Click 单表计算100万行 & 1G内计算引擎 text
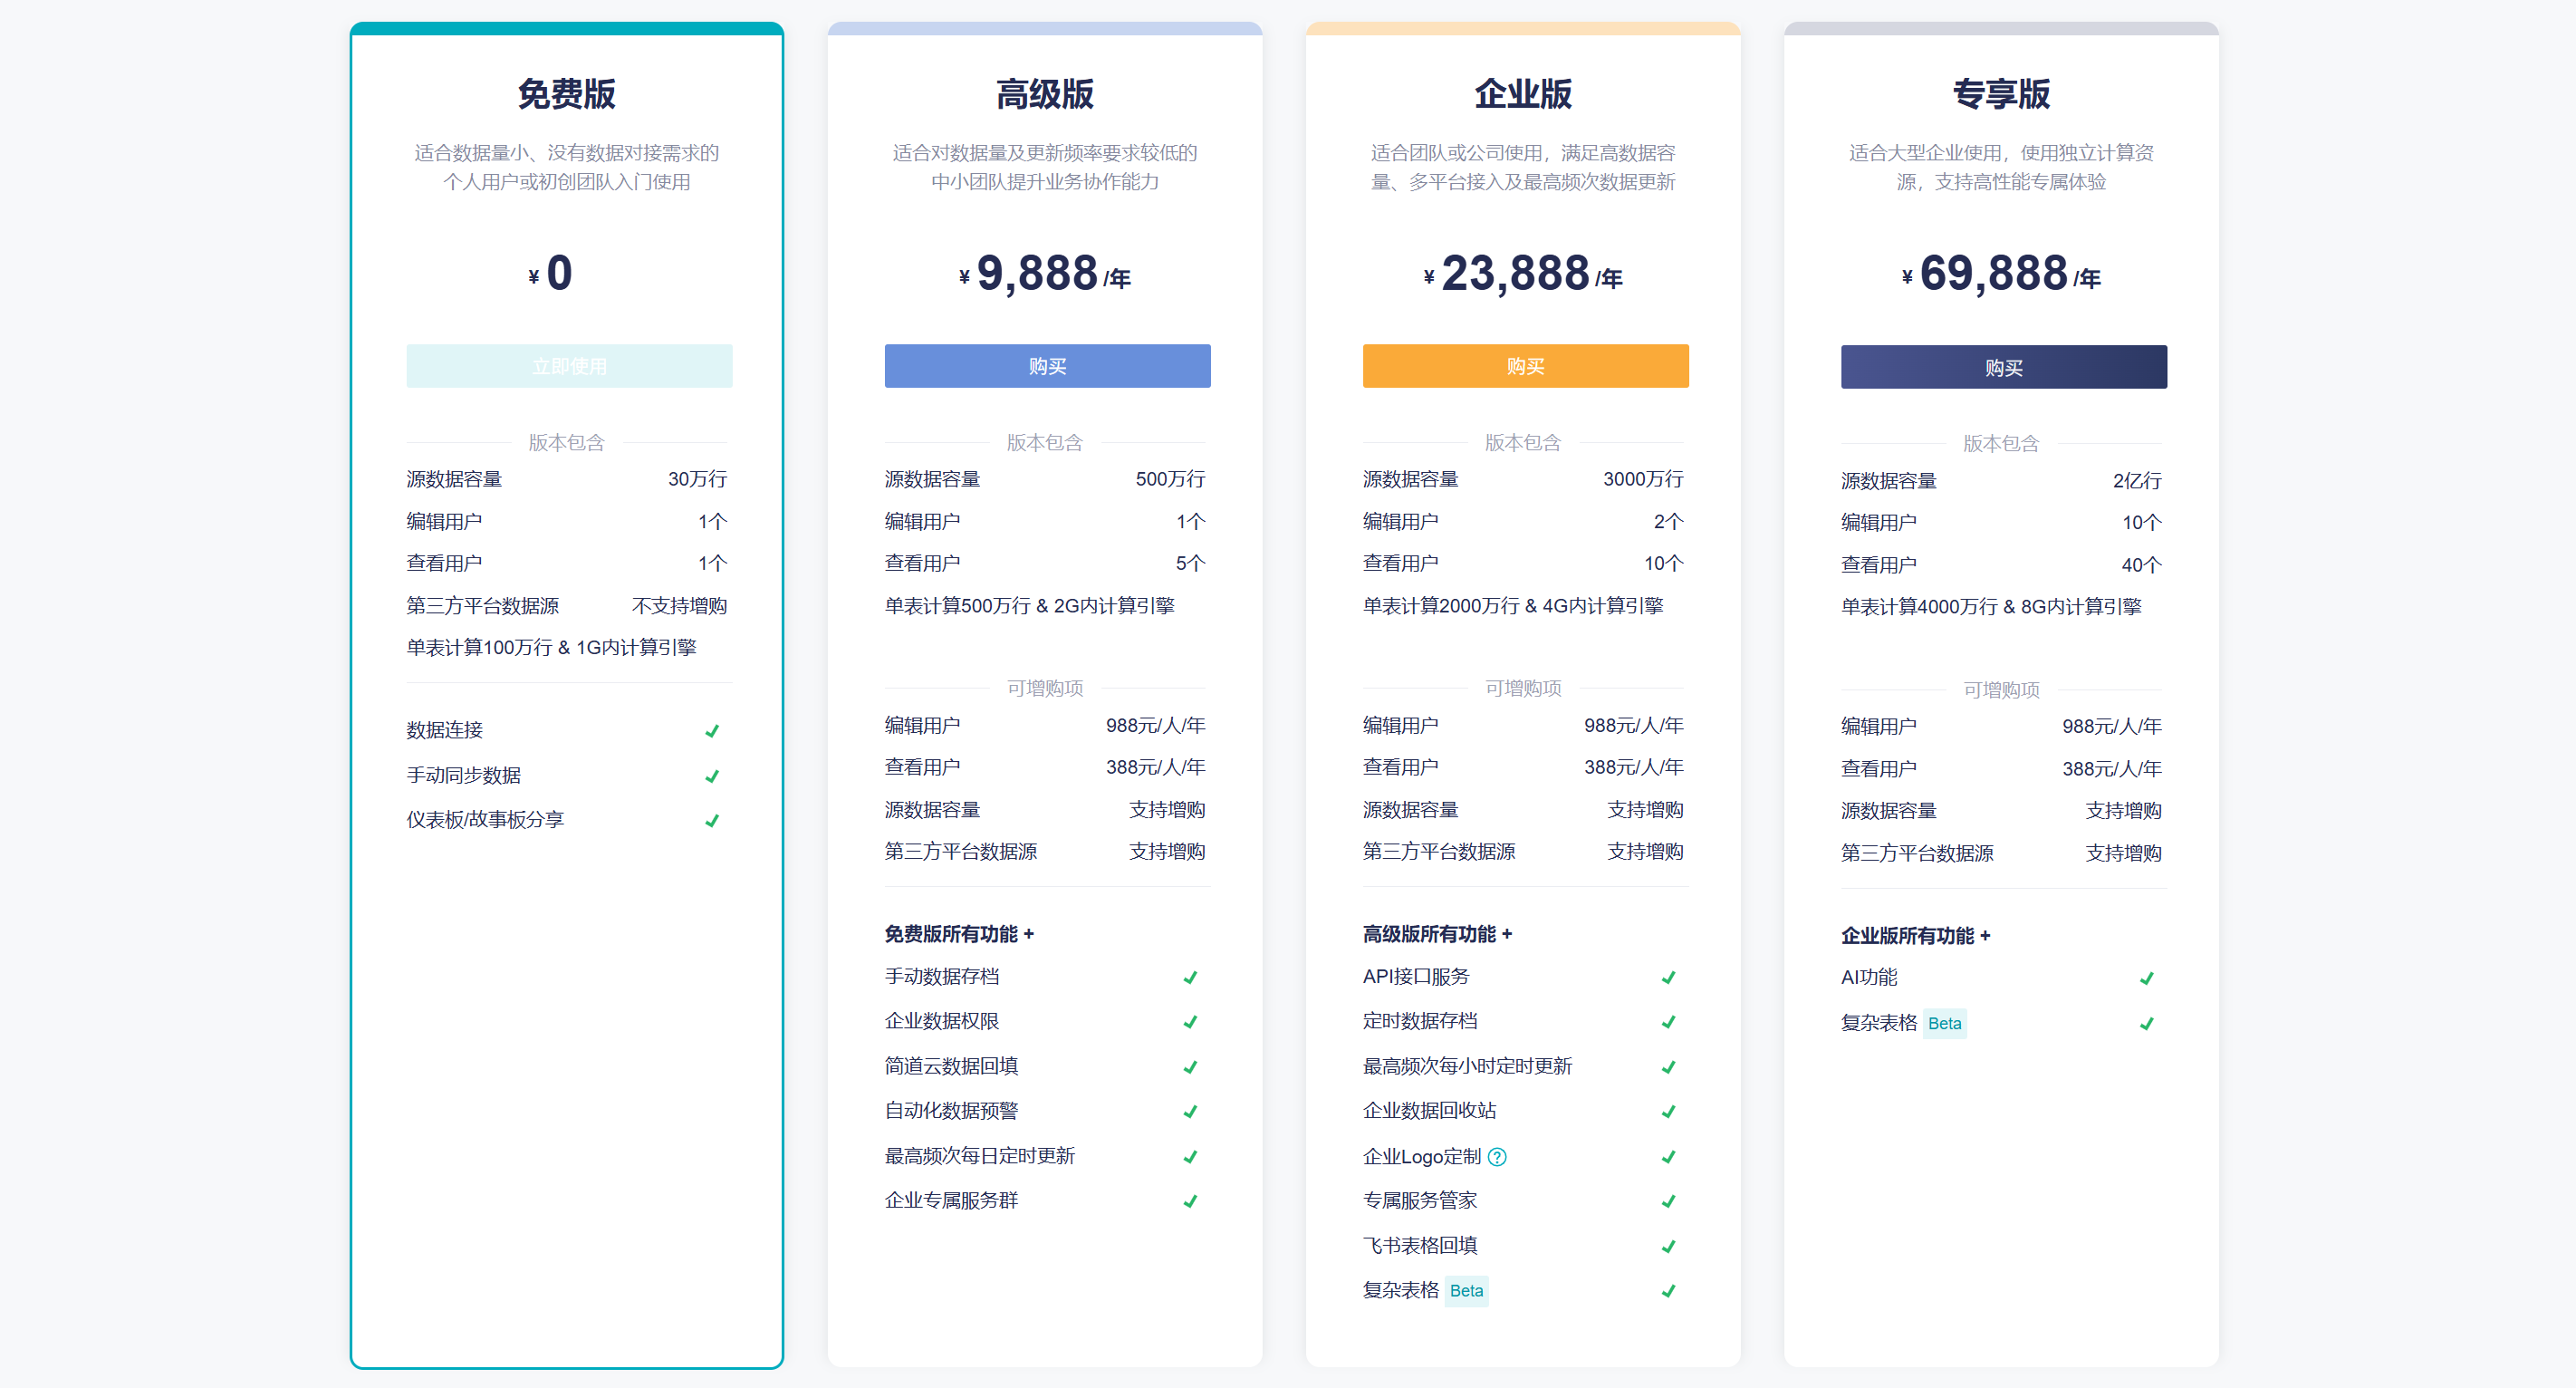 (x=551, y=648)
